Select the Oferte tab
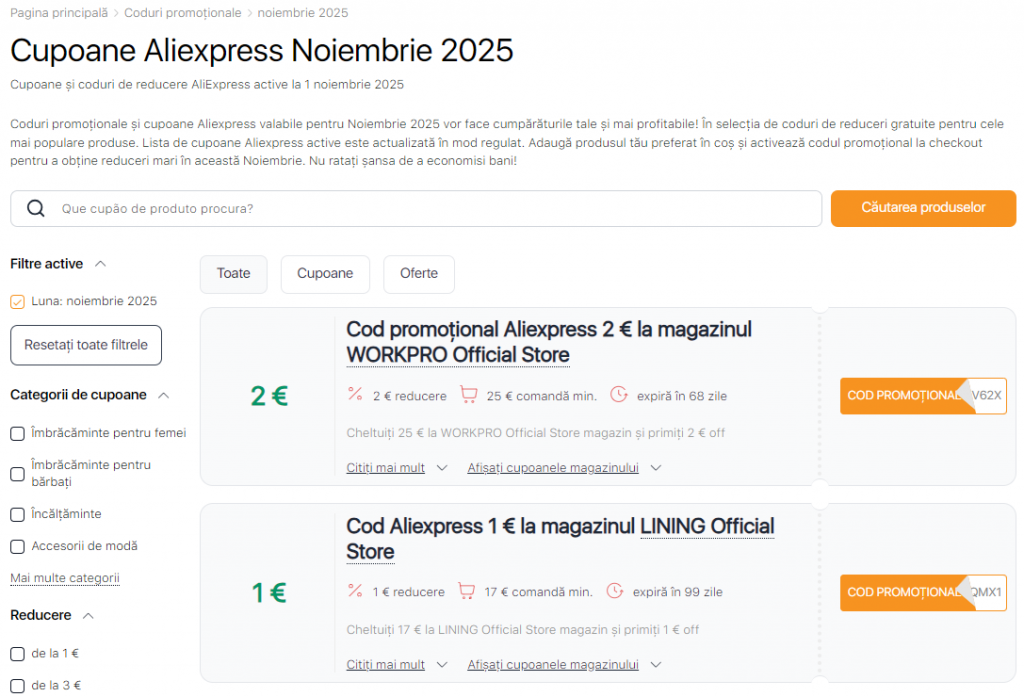The image size is (1024, 697). click(x=419, y=274)
